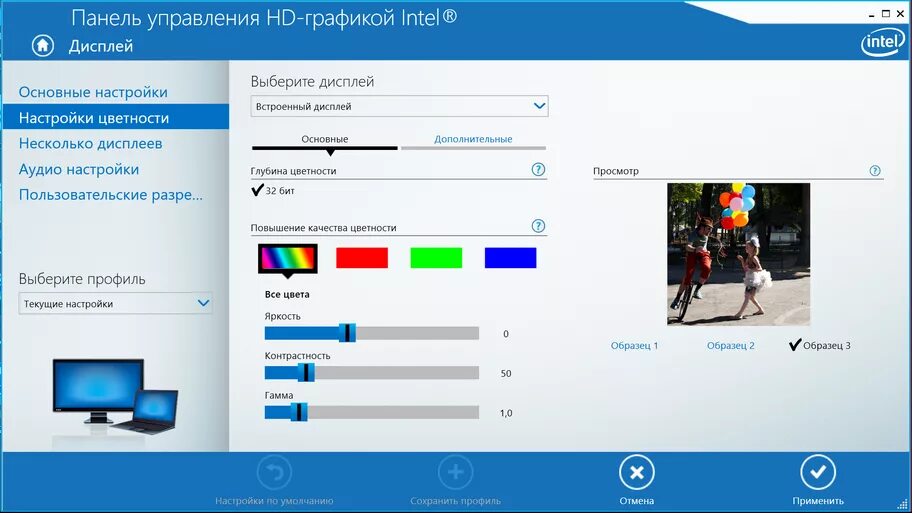912x513 pixels.
Task: Open help for Повышение качества цветности
Action: [x=538, y=226]
